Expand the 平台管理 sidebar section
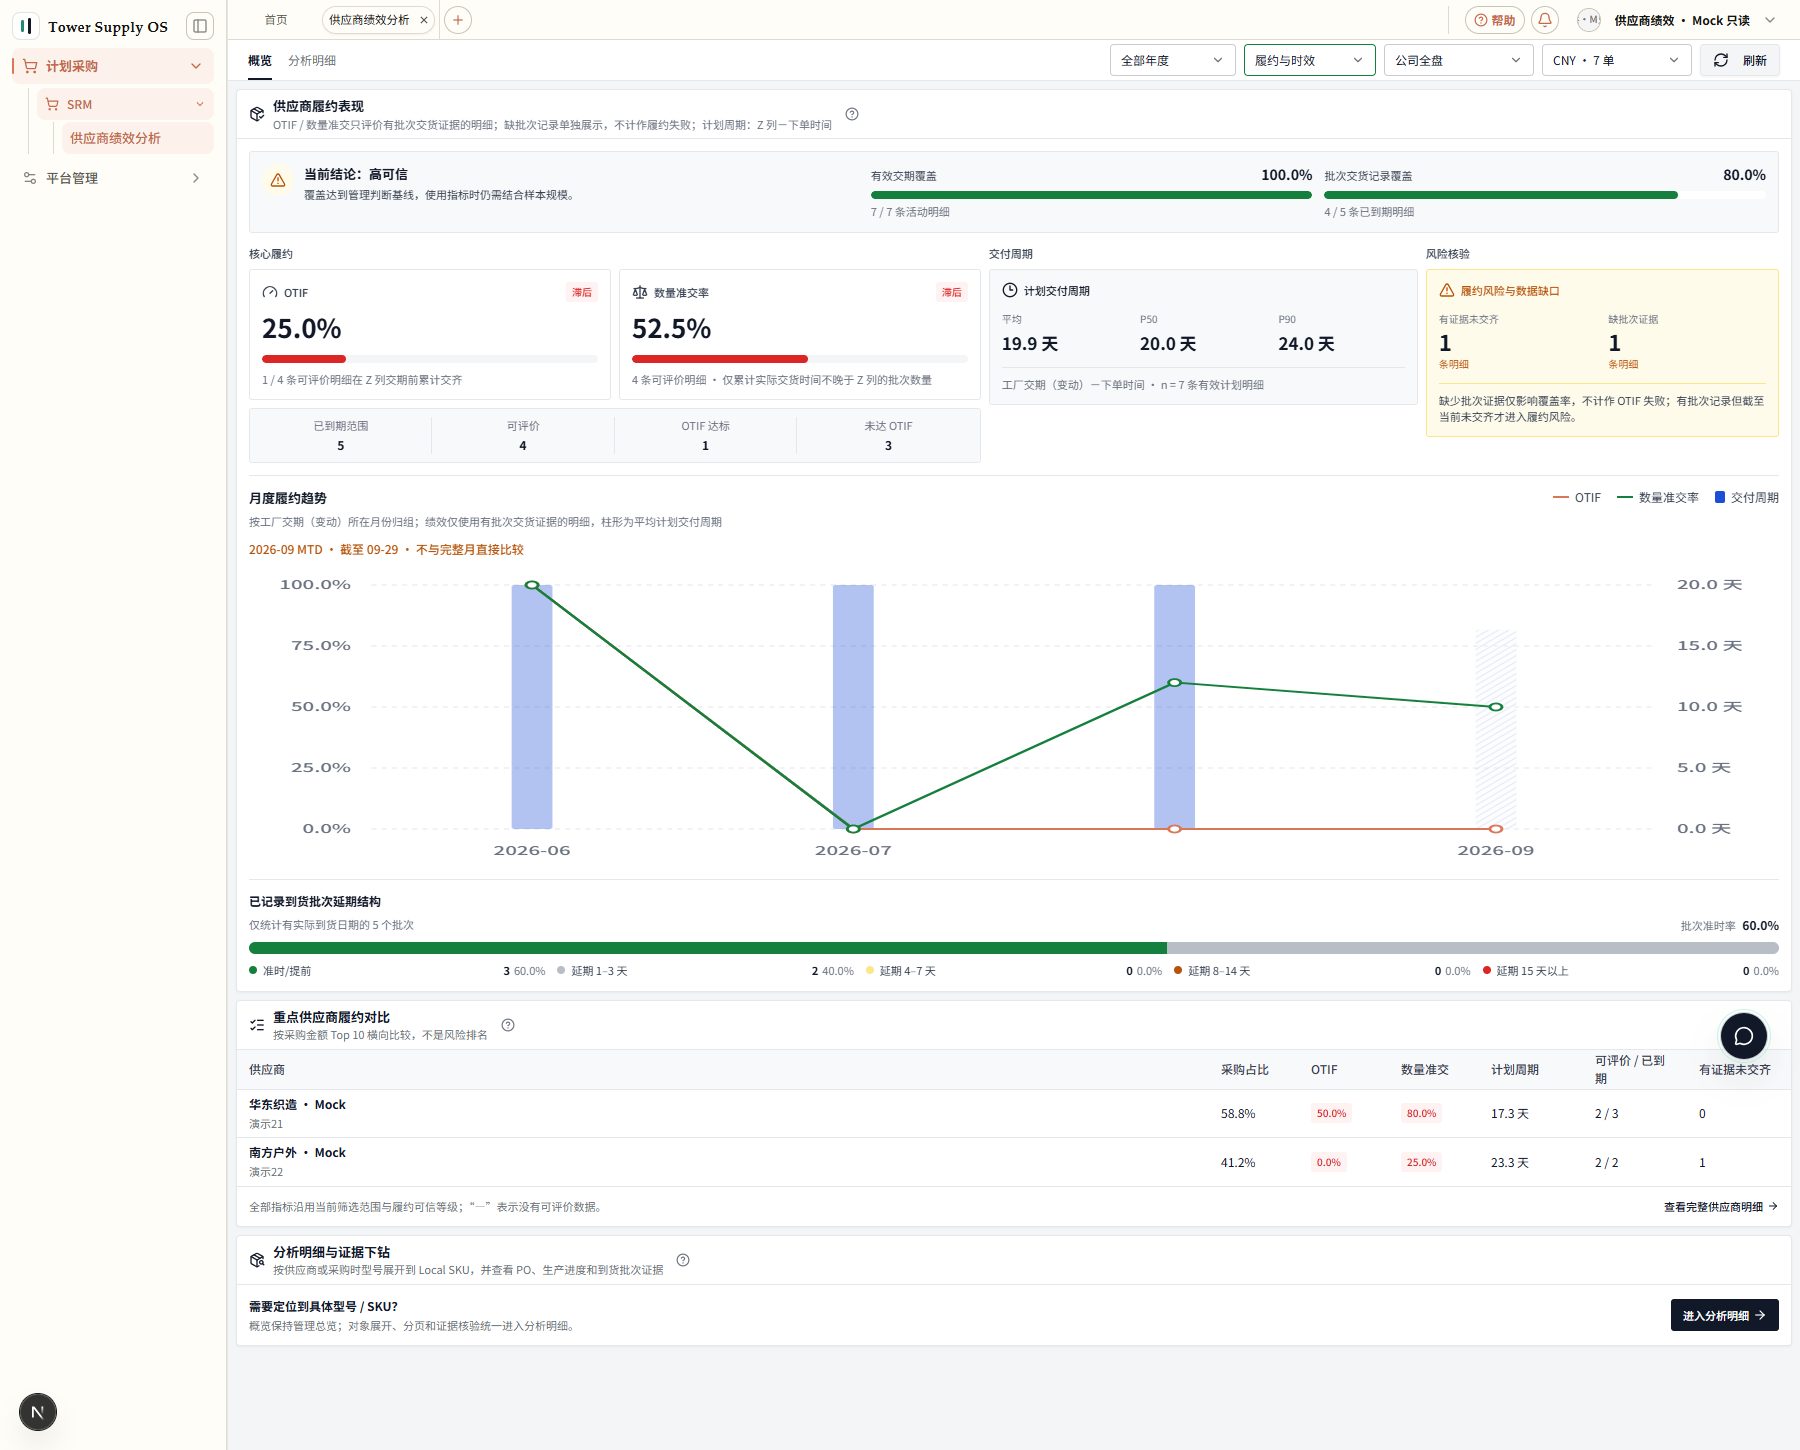Image resolution: width=1800 pixels, height=1450 pixels. point(195,178)
